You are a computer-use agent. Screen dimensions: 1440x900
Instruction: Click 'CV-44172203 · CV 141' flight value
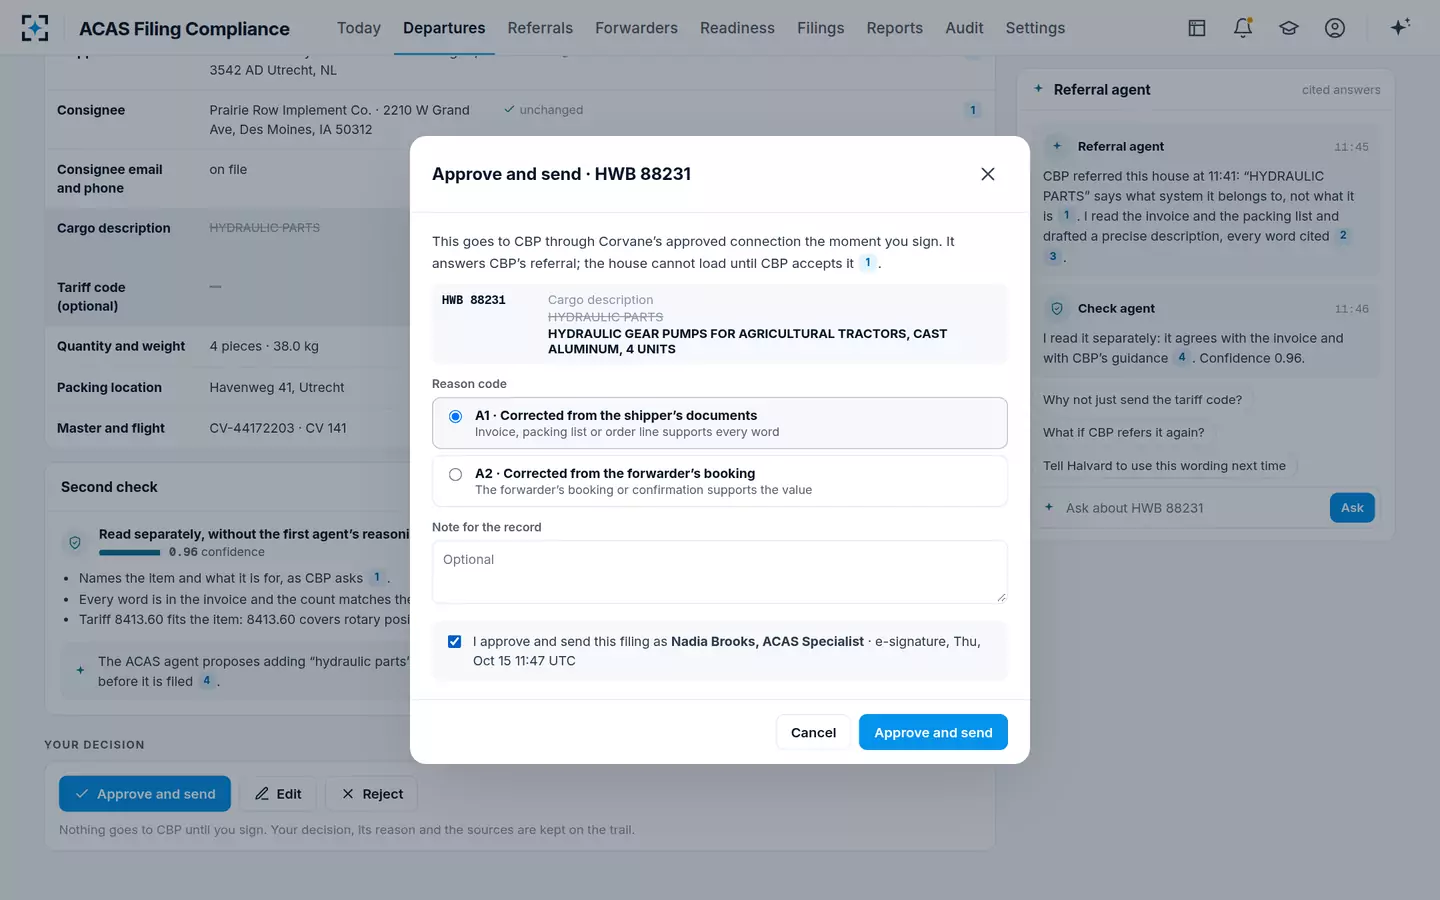pos(278,428)
